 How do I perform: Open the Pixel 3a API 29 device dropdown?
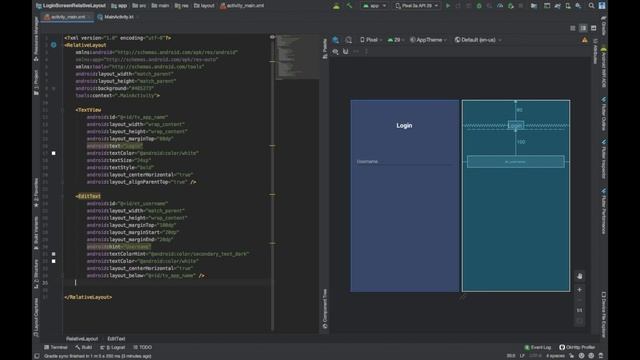(x=417, y=6)
